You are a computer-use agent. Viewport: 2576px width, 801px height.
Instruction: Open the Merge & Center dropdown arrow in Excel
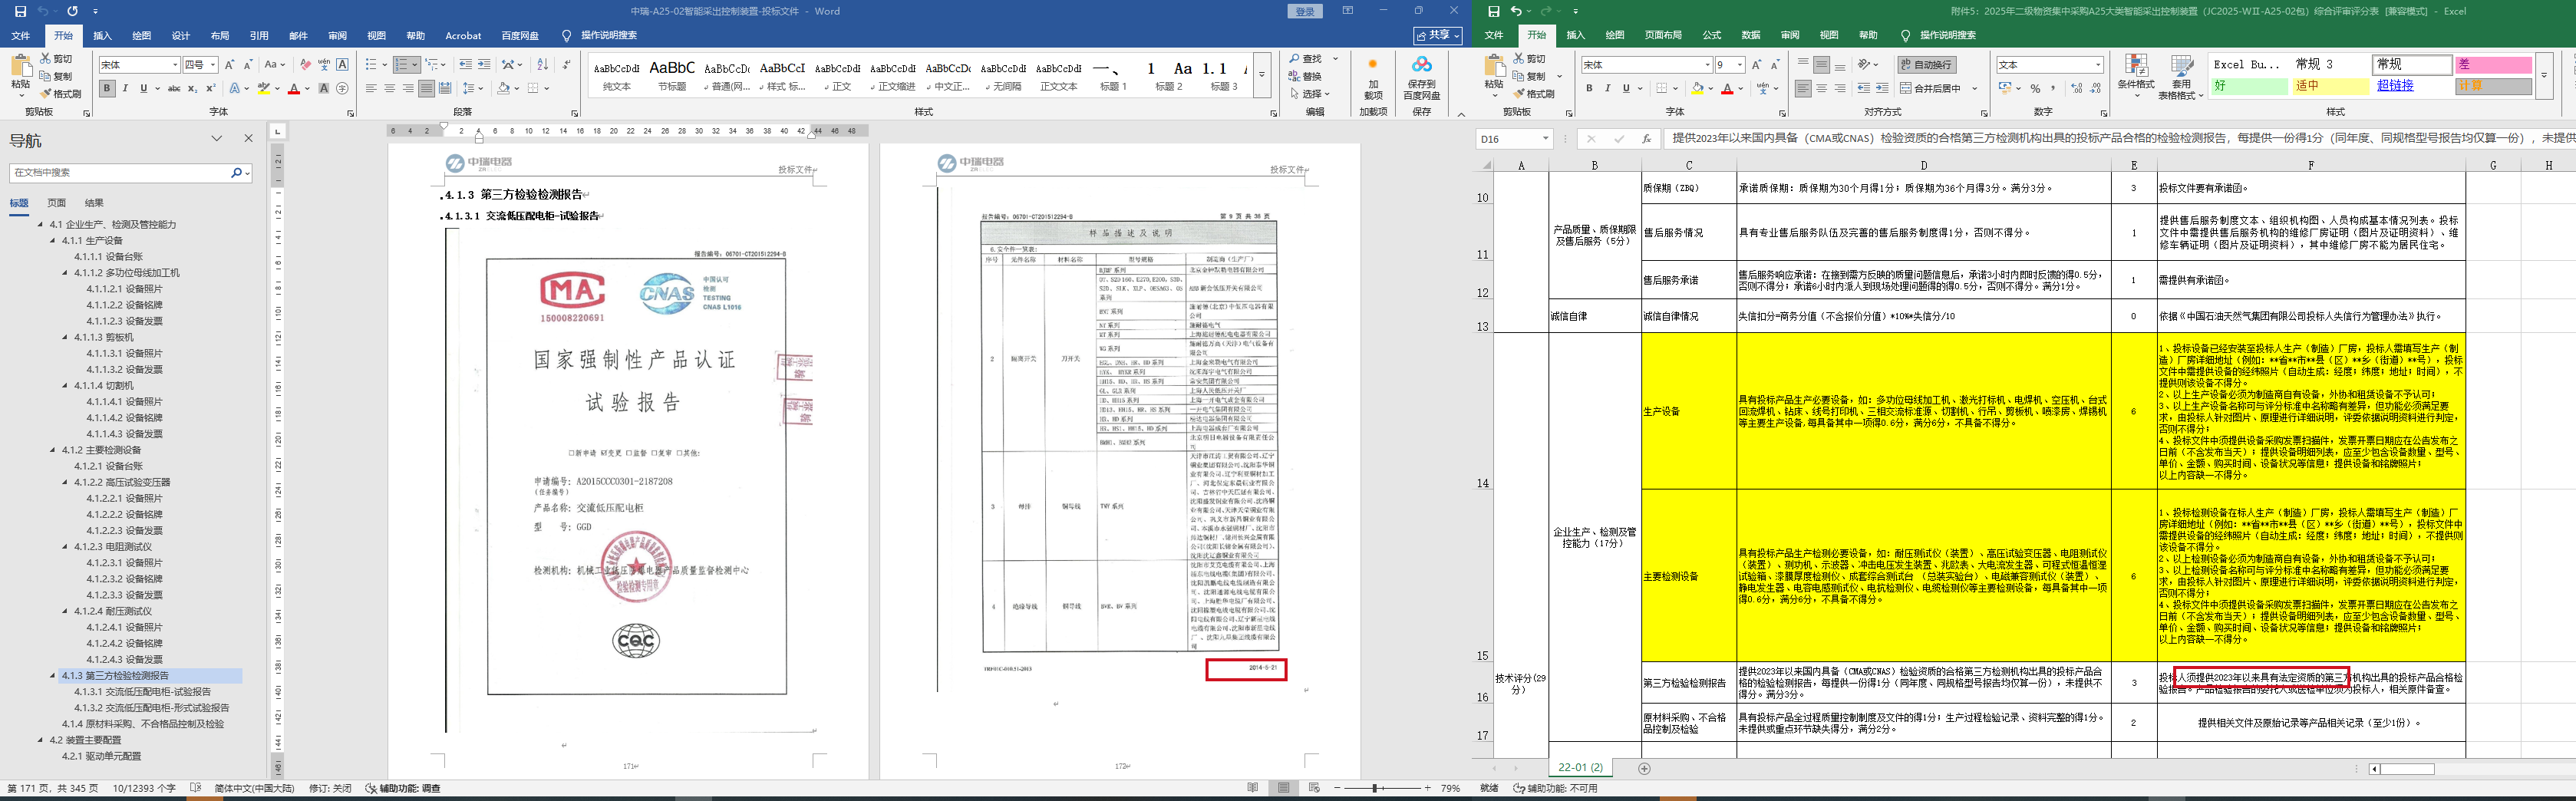point(1975,89)
